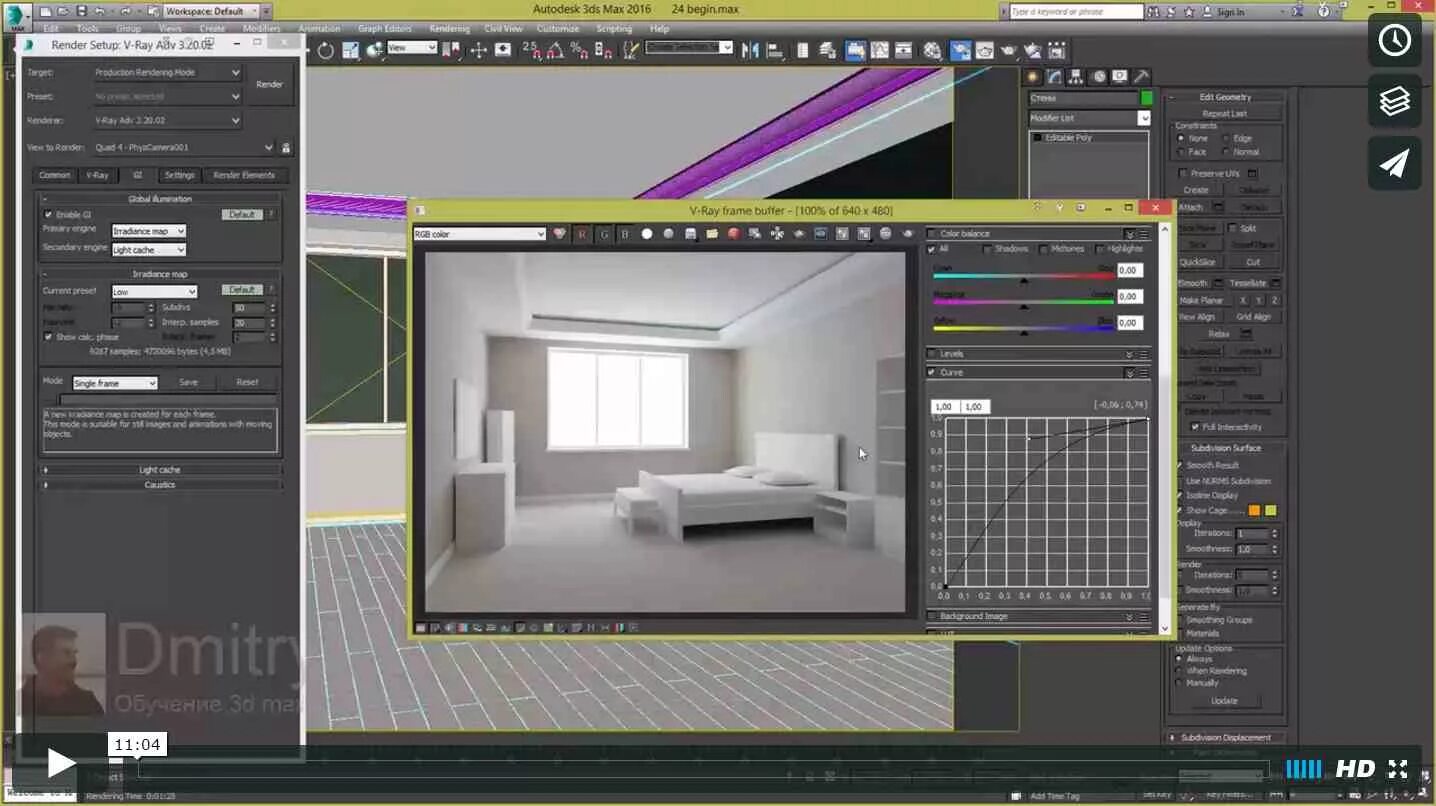Open the Render Elements tab

click(244, 175)
